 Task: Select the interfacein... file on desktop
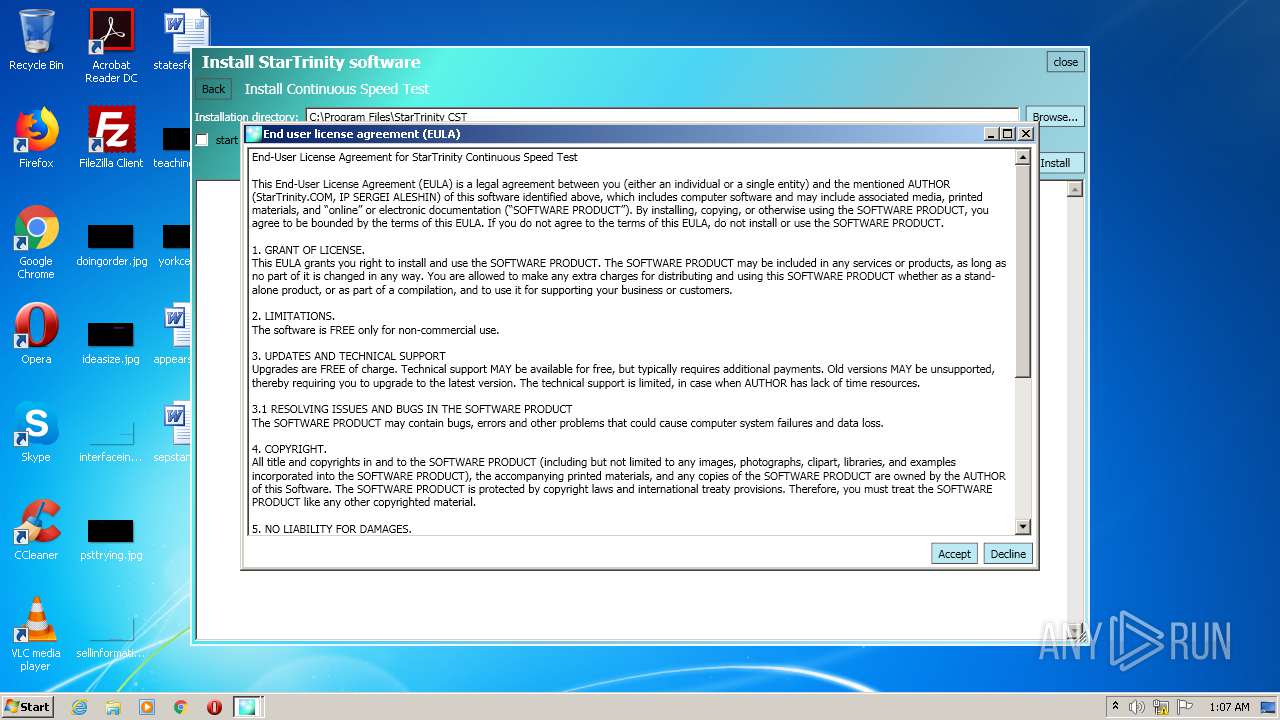[111, 442]
